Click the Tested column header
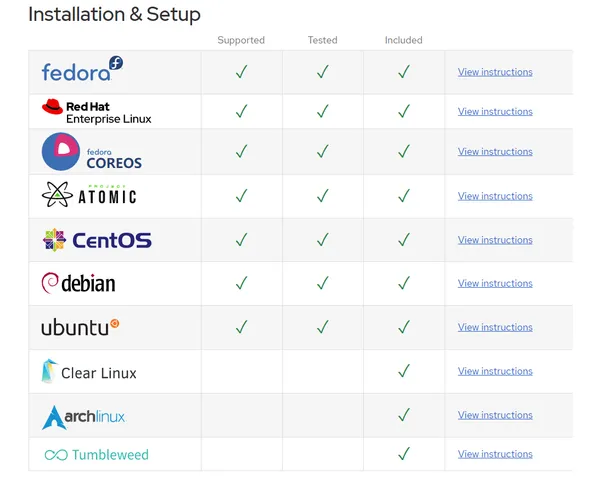 point(323,40)
